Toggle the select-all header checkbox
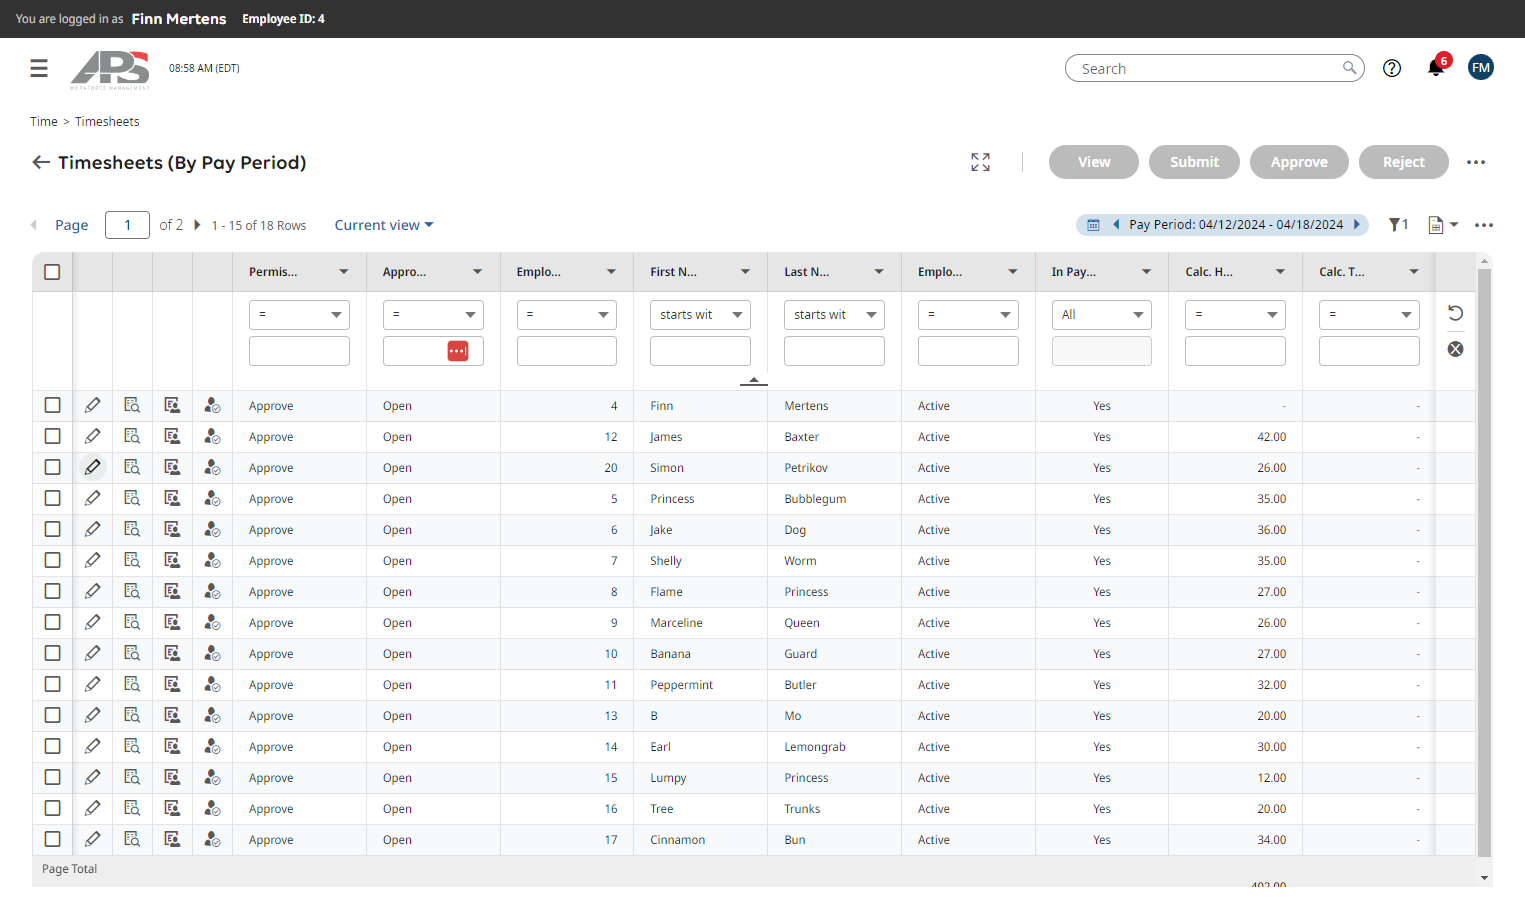The width and height of the screenshot is (1525, 919). 52,272
